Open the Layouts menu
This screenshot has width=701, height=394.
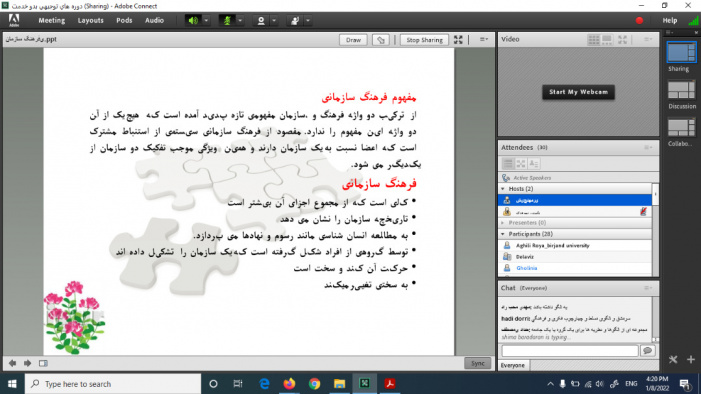(90, 21)
